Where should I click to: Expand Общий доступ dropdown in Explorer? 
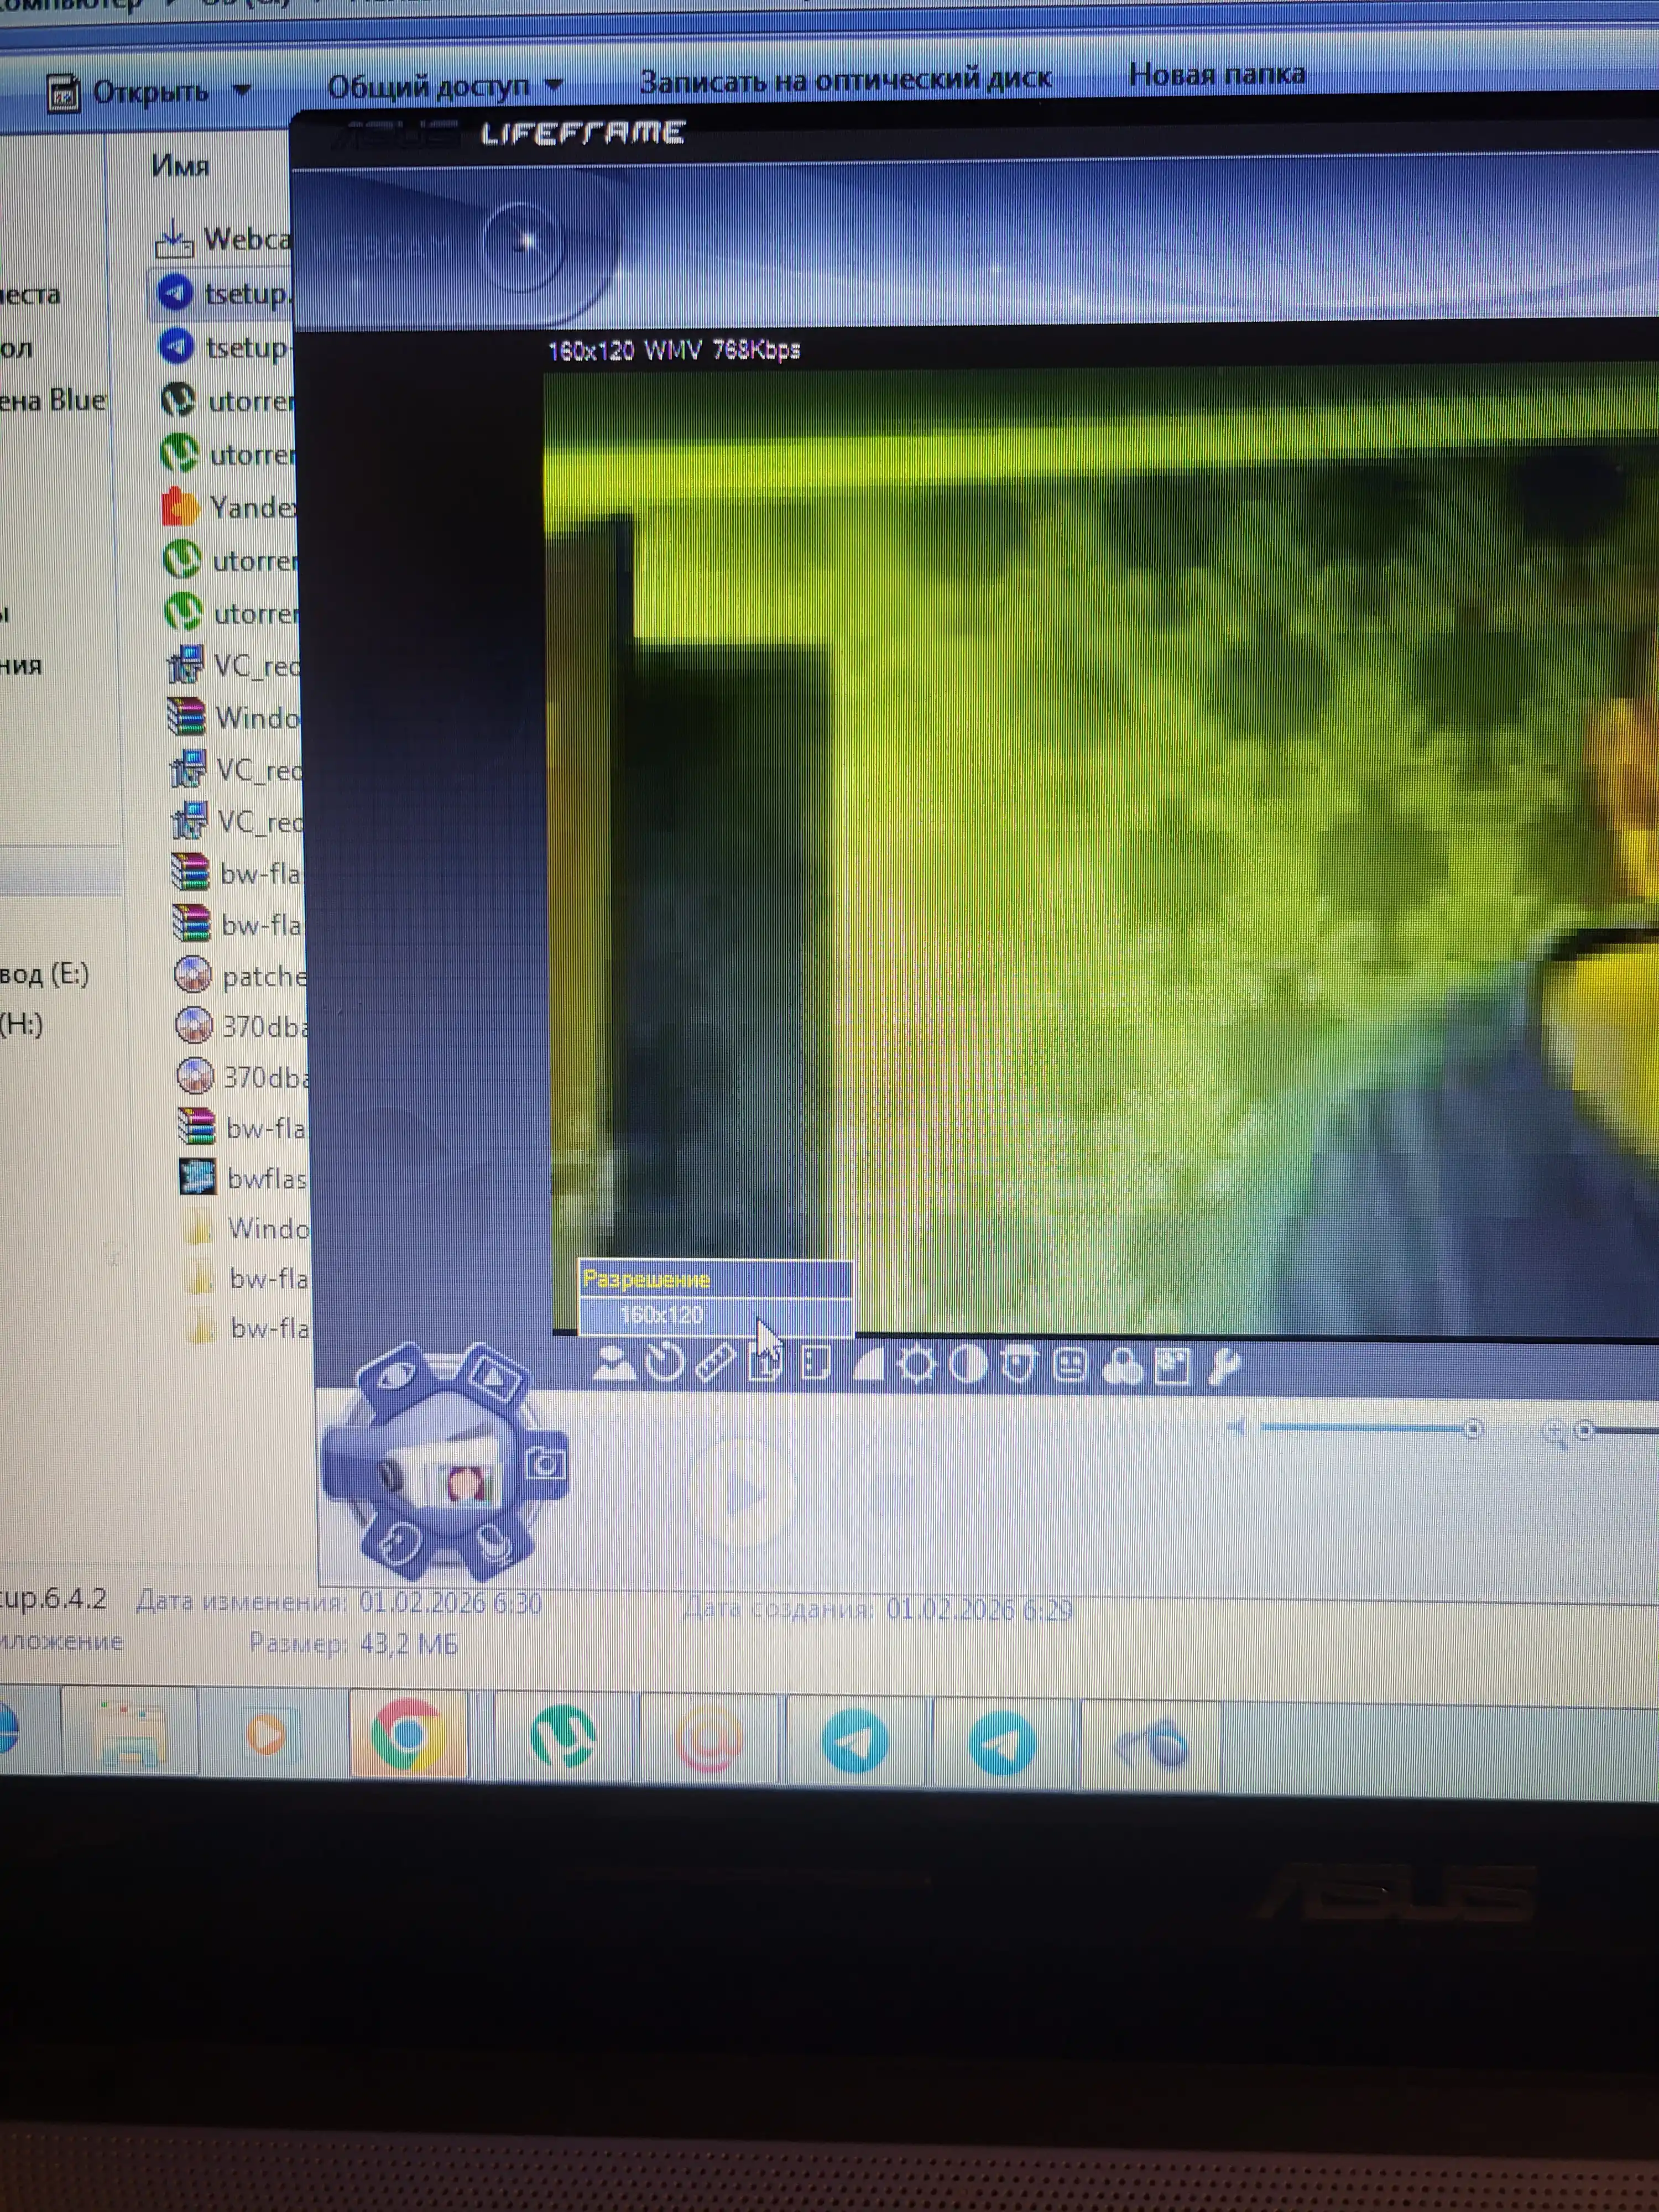pos(554,86)
